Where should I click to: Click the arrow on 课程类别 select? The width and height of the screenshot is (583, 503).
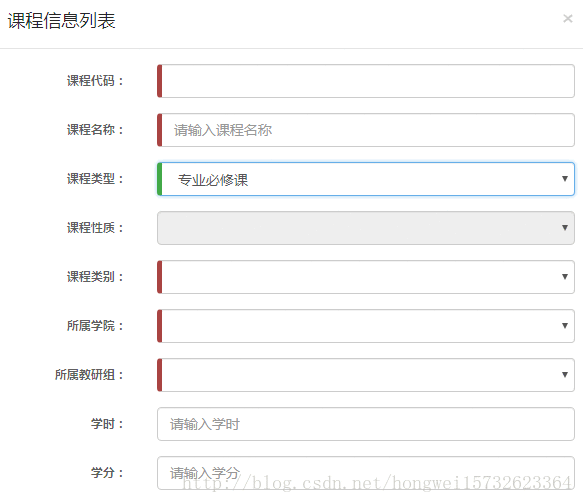565,277
